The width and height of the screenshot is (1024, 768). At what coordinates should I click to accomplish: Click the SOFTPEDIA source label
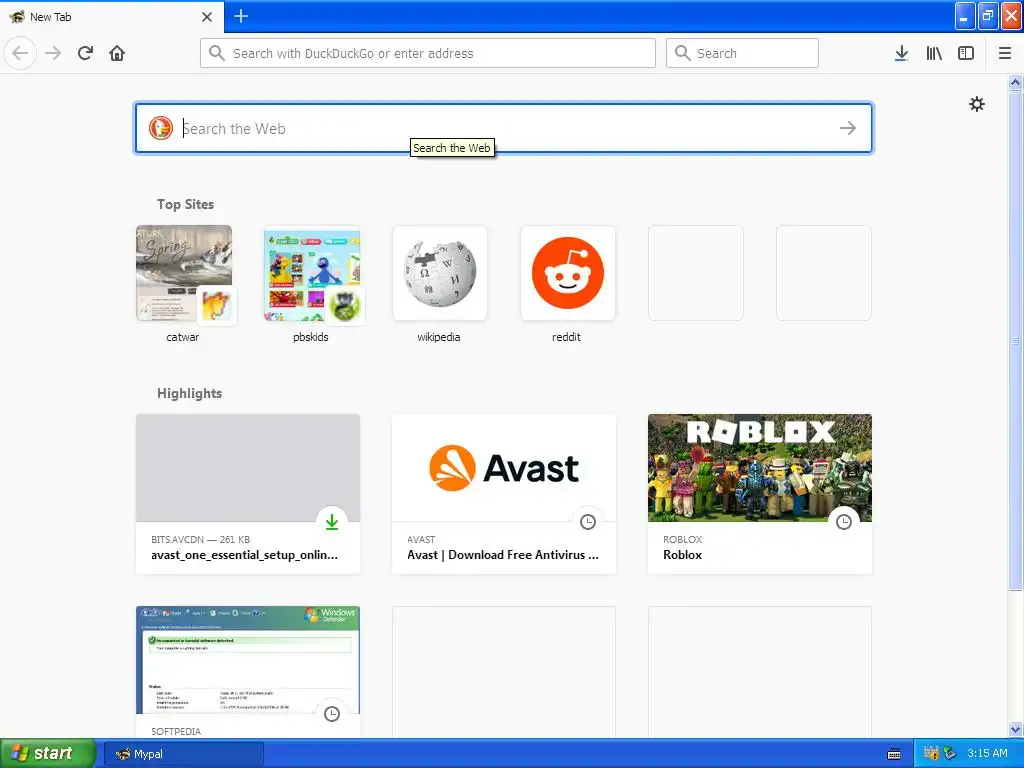point(176,731)
